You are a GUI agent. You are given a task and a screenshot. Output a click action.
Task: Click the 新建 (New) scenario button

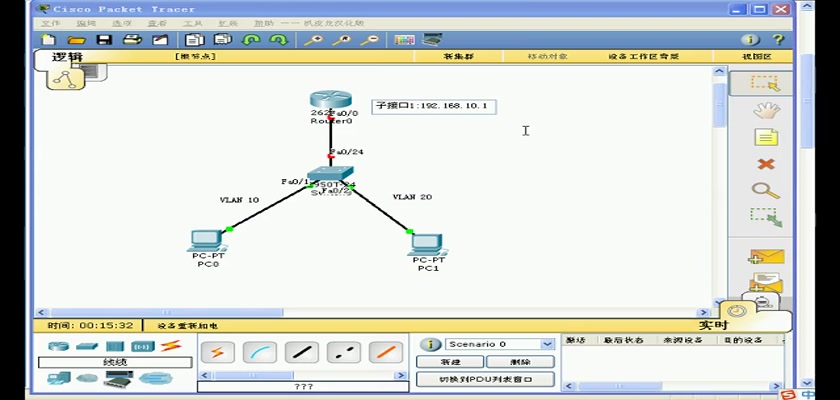450,362
